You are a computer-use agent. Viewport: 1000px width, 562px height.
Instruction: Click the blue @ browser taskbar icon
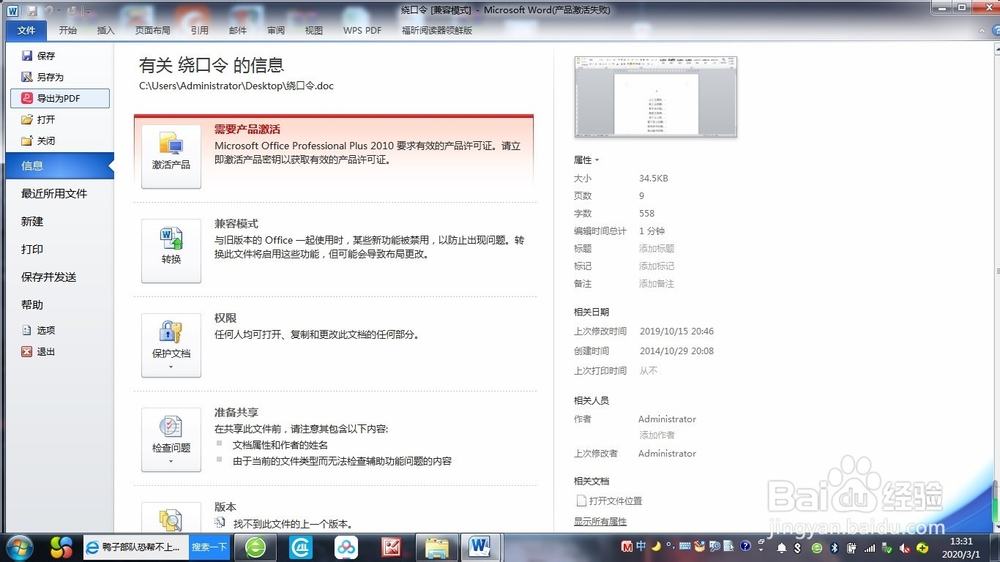[301, 547]
